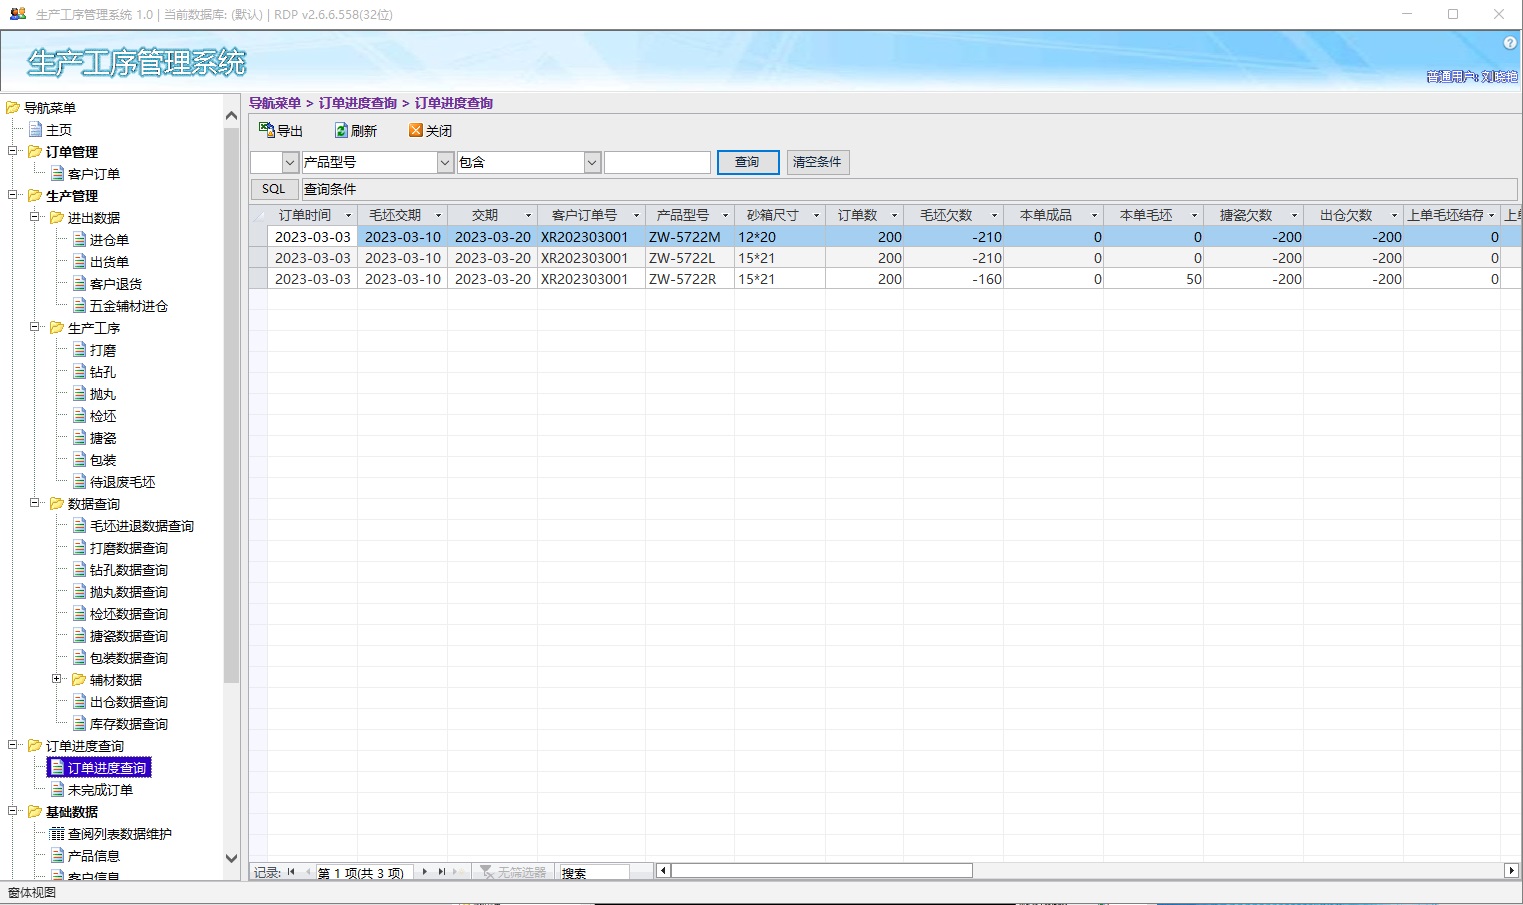This screenshot has width=1523, height=905.
Task: Go to first record navigation arrow
Action: click(291, 873)
